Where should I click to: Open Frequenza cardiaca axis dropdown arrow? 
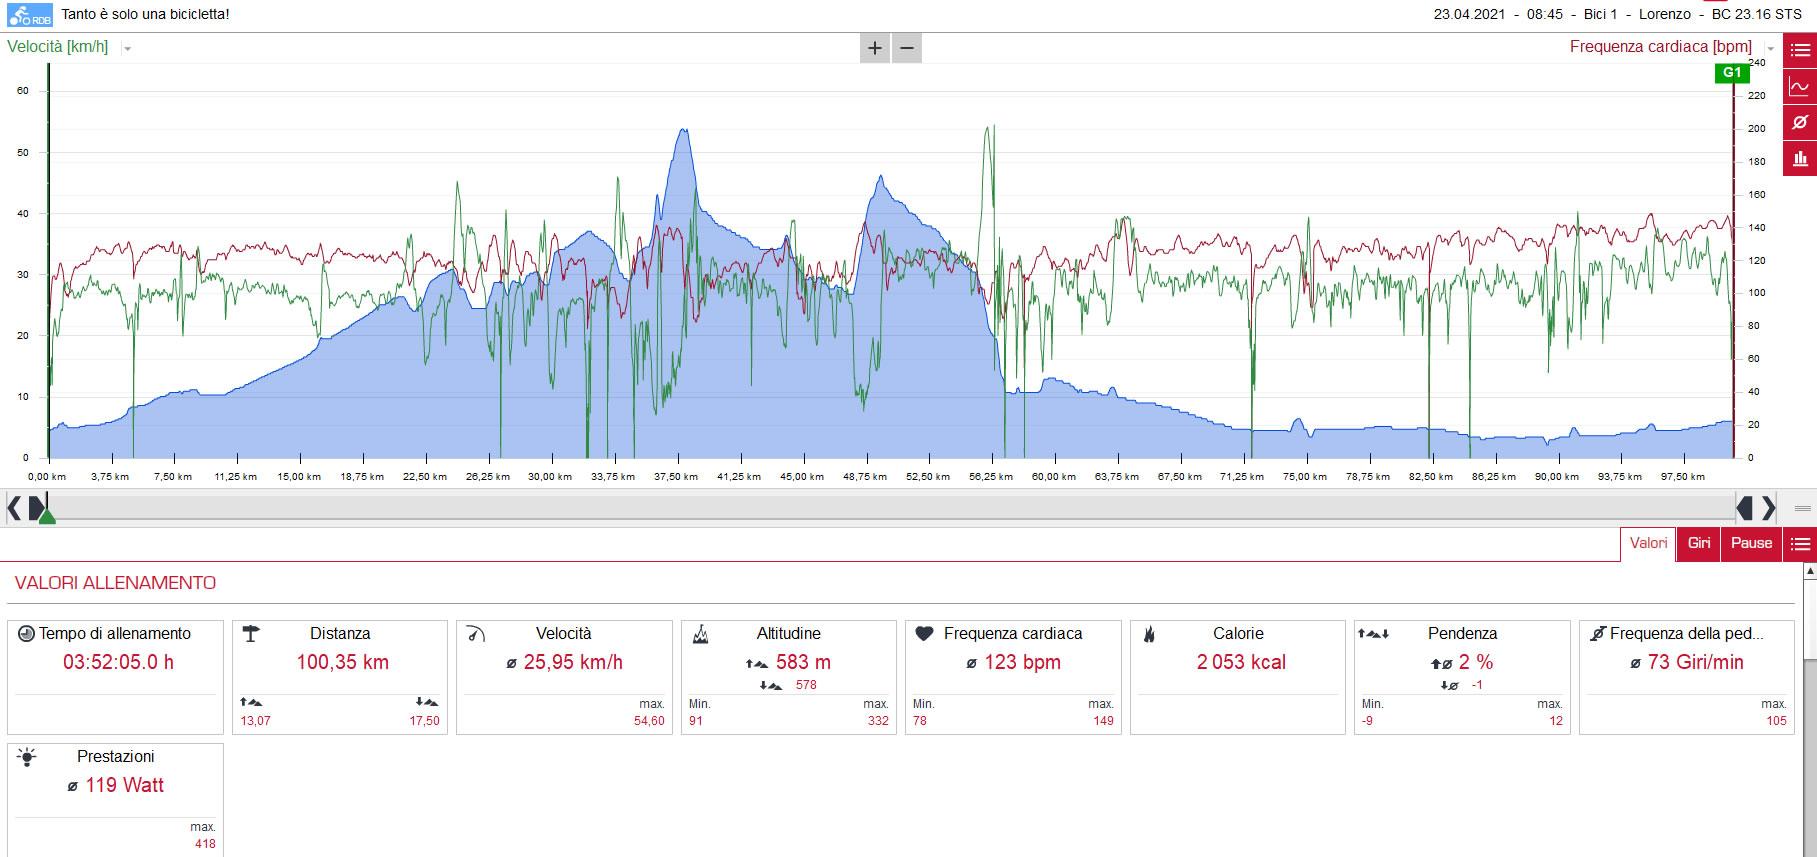pos(1770,48)
